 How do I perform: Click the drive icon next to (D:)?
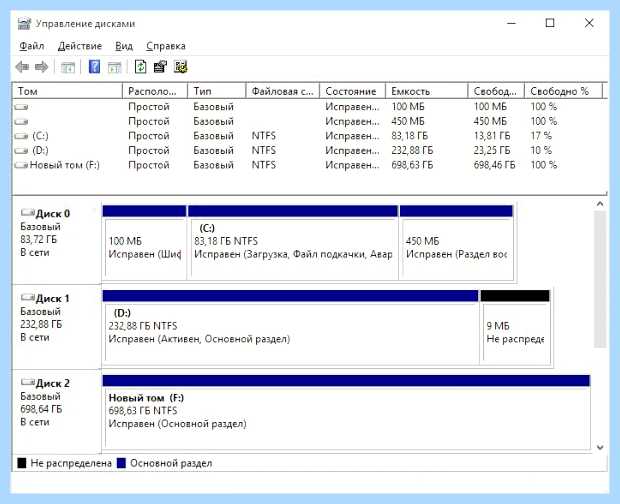click(21, 151)
